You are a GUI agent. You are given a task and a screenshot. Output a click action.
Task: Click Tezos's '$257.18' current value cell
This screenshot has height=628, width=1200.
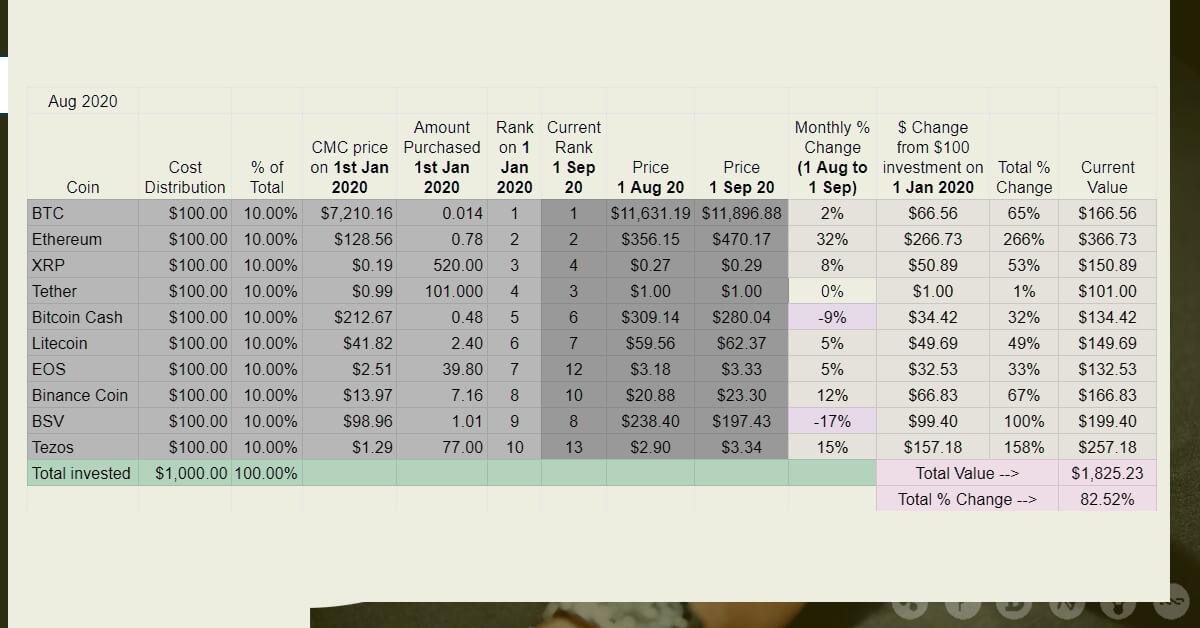pos(1107,447)
